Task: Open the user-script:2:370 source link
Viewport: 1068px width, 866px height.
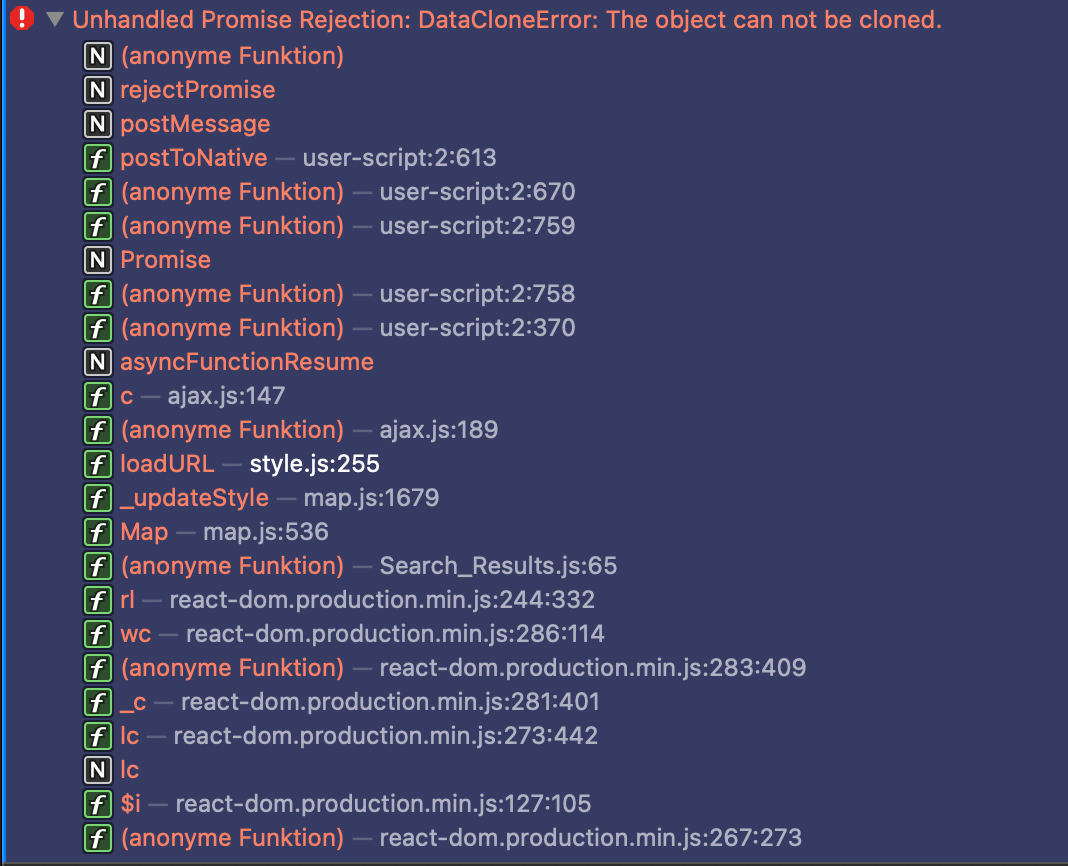Action: pyautogui.click(x=477, y=328)
